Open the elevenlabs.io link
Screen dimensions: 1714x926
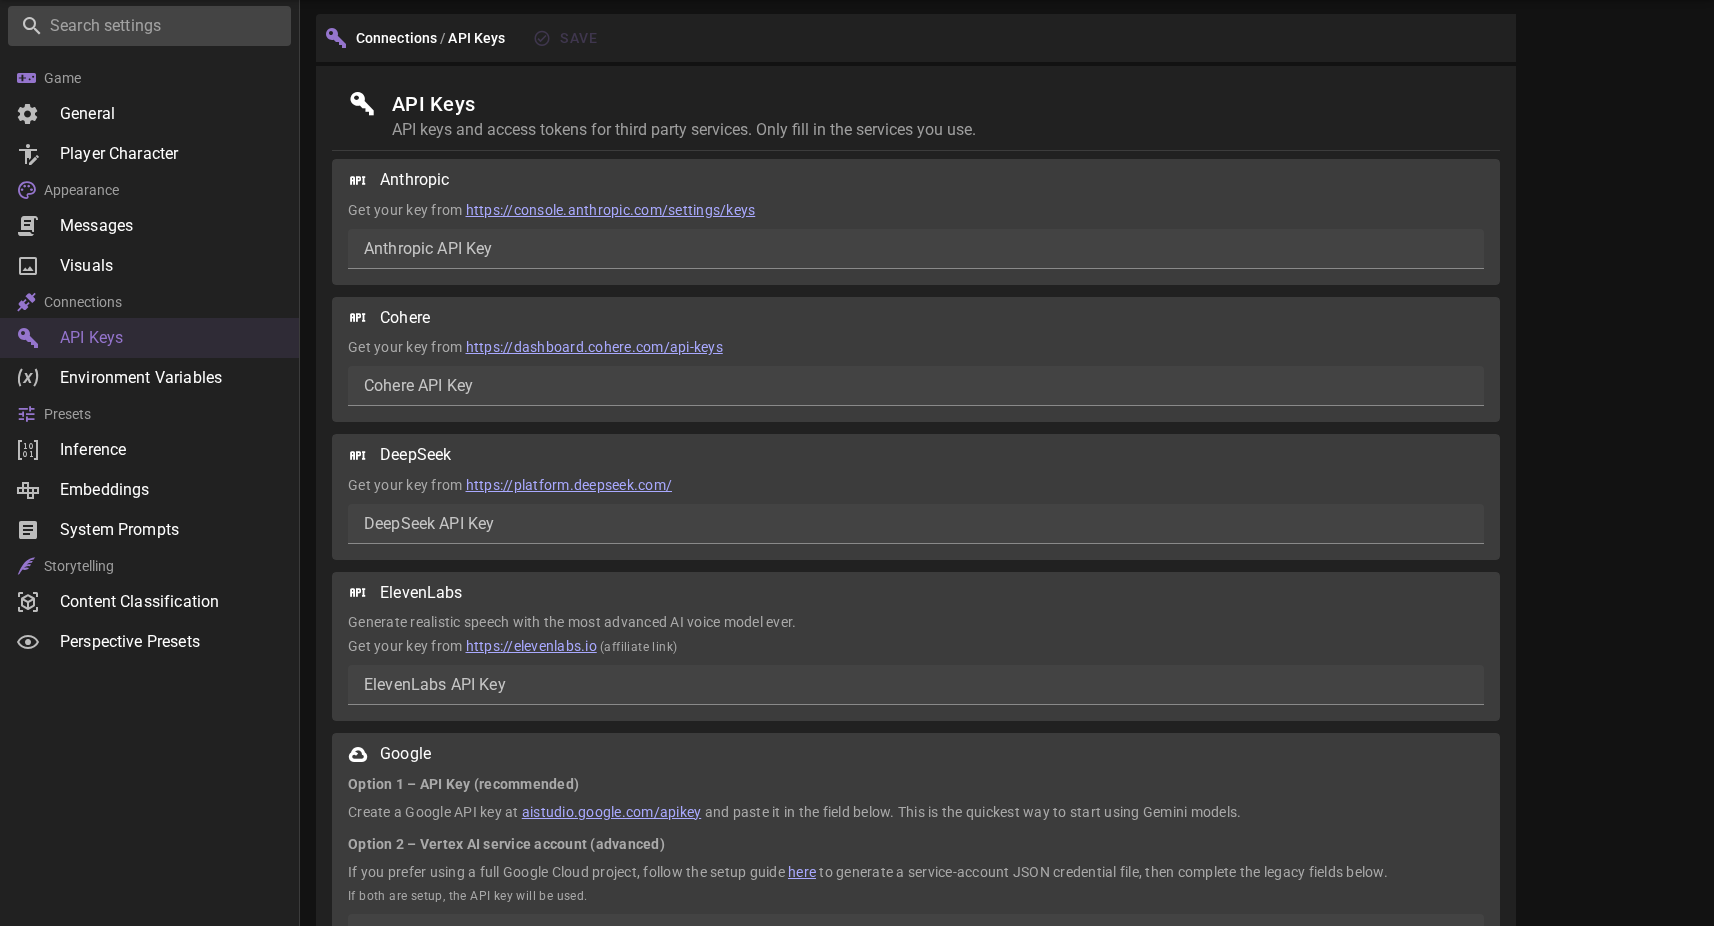tap(531, 646)
